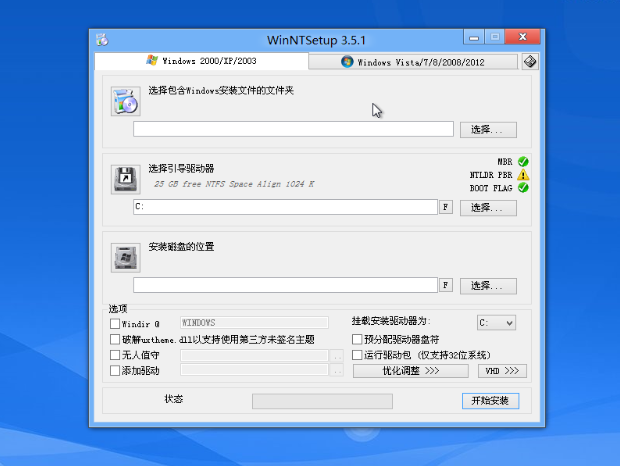
Task: Click the Windows installation source CD icon
Action: tap(125, 102)
